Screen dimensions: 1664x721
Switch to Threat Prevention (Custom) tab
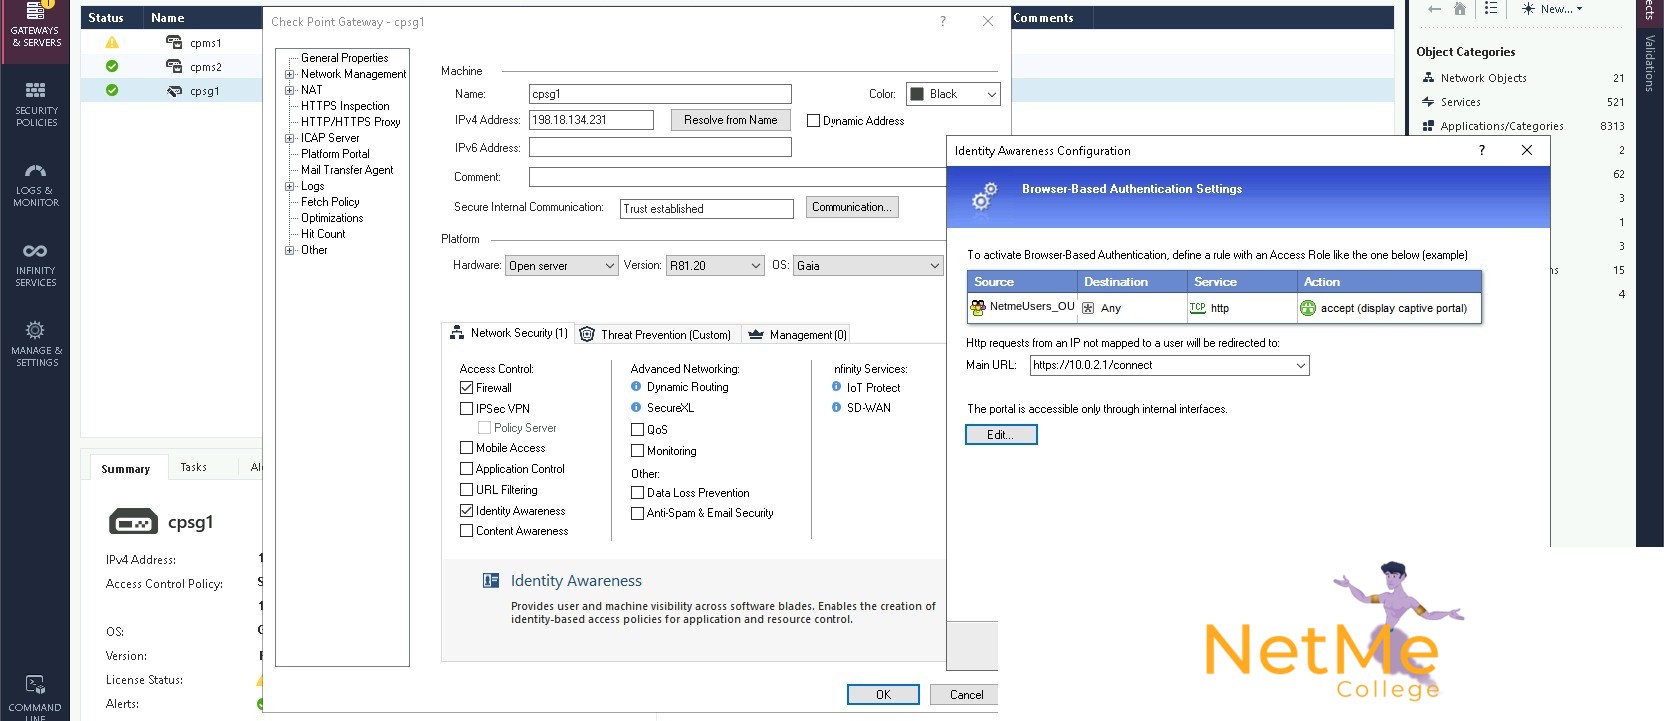(x=655, y=335)
